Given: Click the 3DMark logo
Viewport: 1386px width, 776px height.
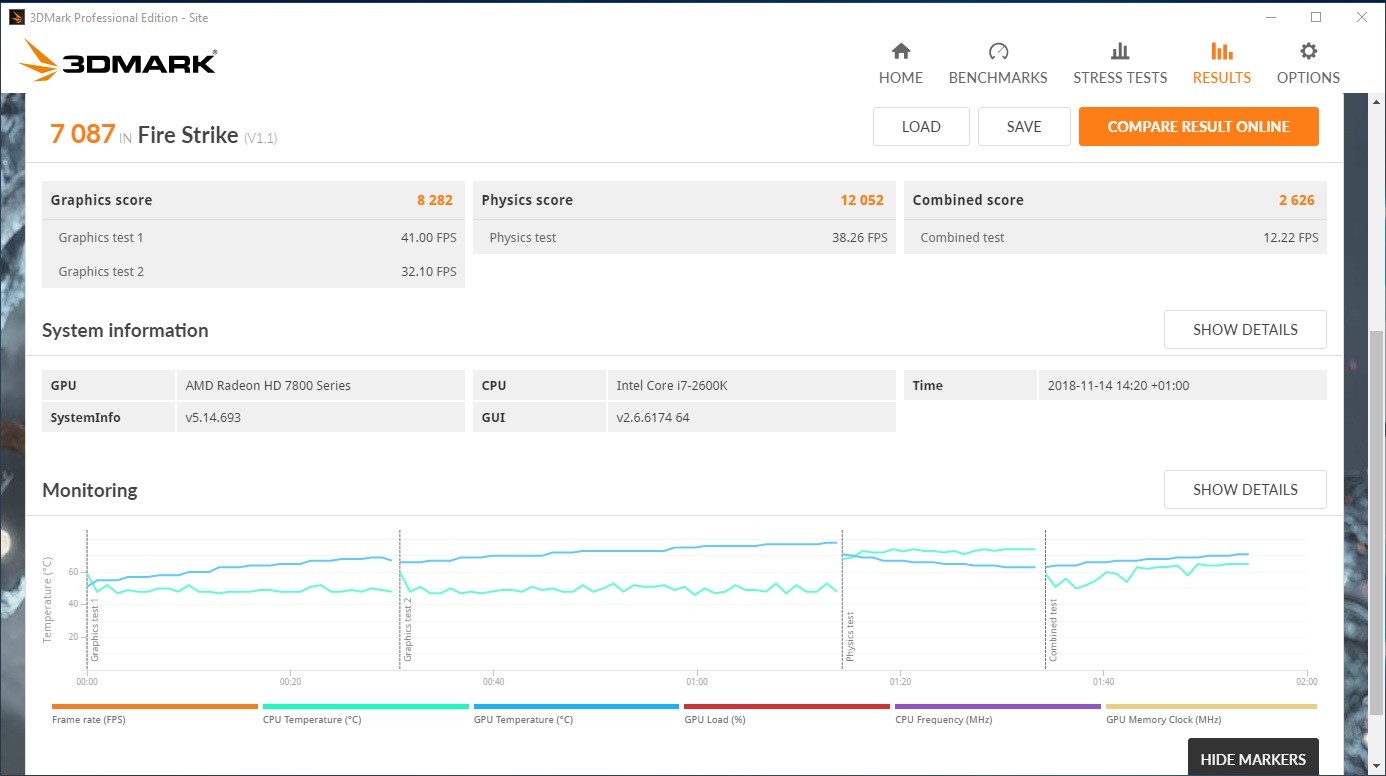Looking at the screenshot, I should 117,61.
